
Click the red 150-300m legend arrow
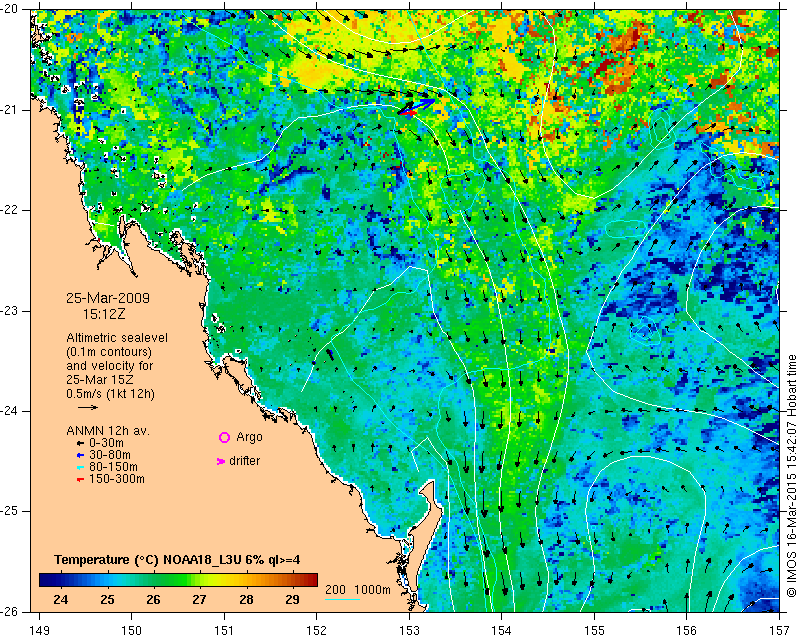[80, 480]
